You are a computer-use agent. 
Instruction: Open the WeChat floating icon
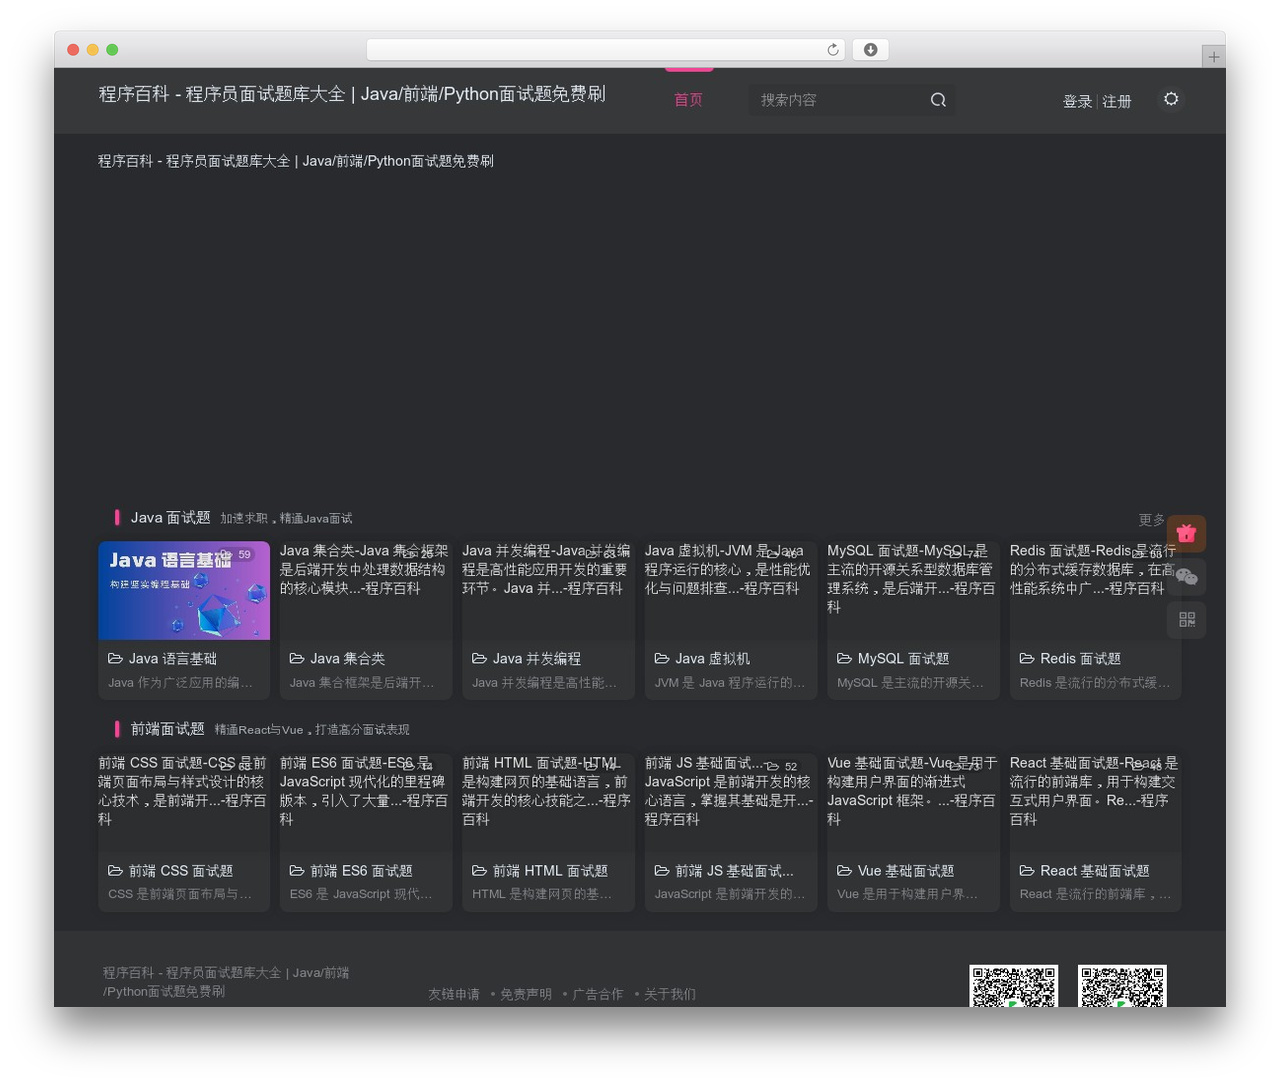coord(1186,577)
